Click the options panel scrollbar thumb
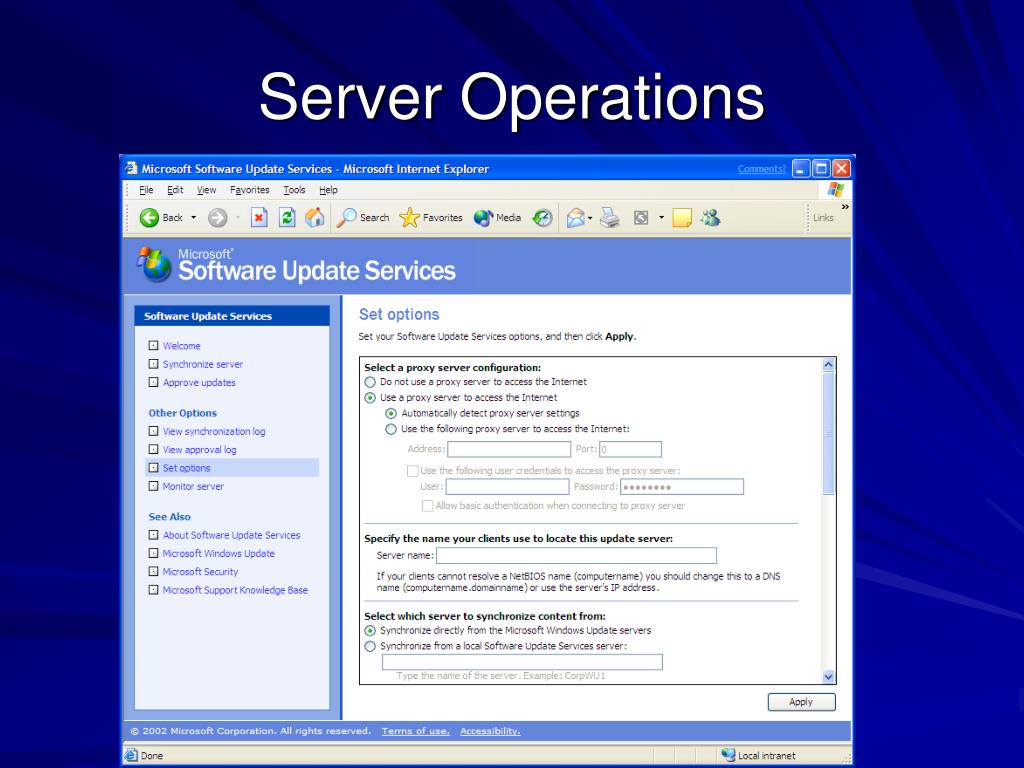This screenshot has width=1024, height=768. [x=828, y=434]
